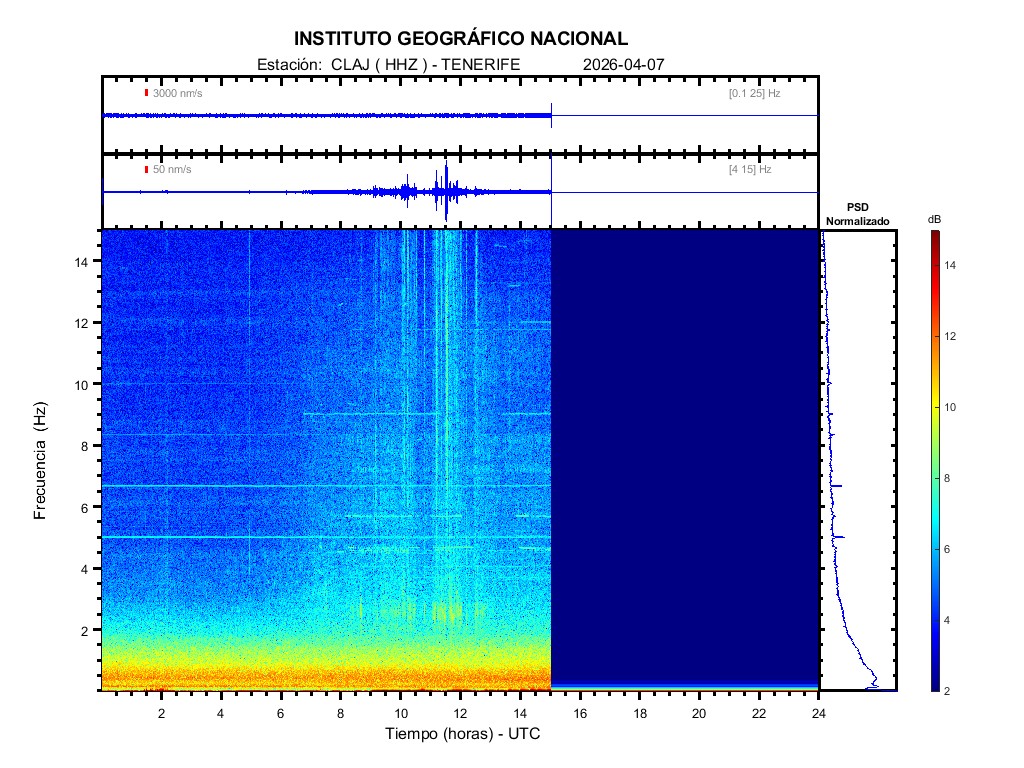The height and width of the screenshot is (768, 1024).
Task: Click the Frecuencia (Hz) axis label
Action: pyautogui.click(x=41, y=461)
